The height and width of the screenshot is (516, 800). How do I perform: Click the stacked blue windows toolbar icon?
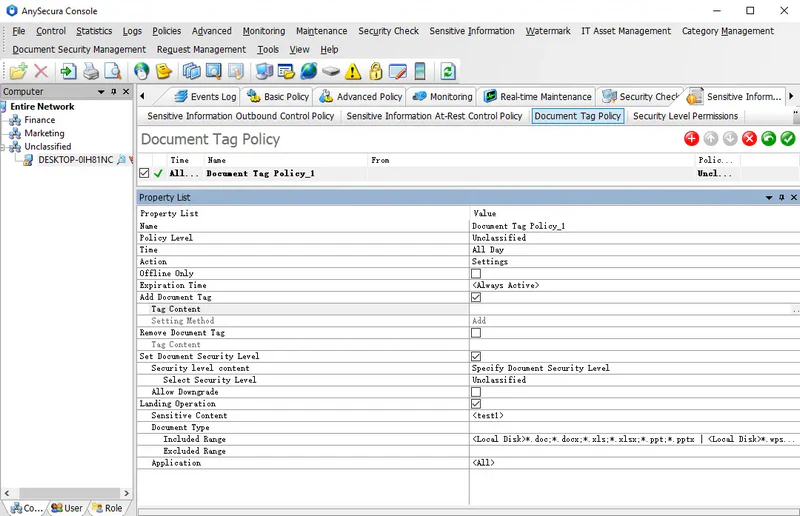tap(191, 71)
